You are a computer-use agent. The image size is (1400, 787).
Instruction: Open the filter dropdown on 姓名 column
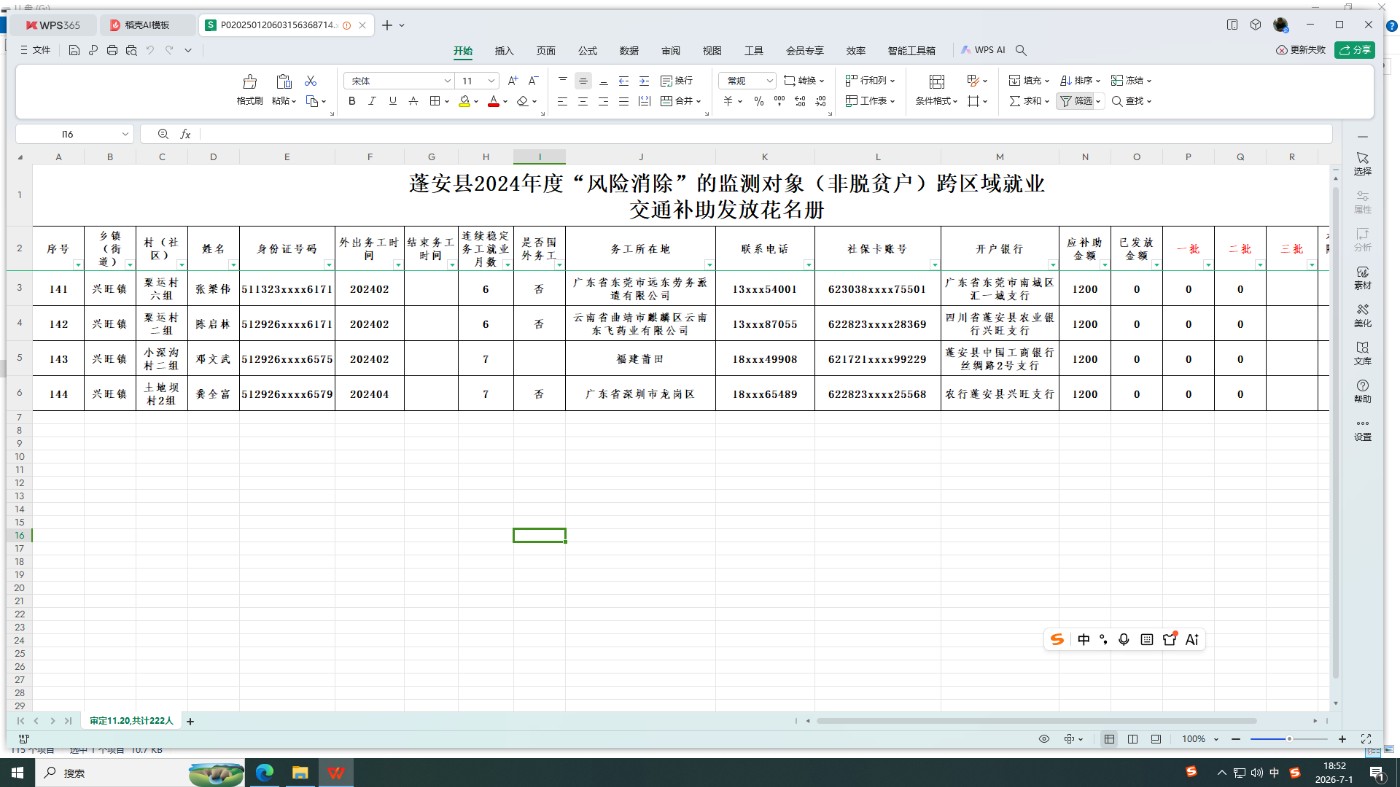click(233, 265)
